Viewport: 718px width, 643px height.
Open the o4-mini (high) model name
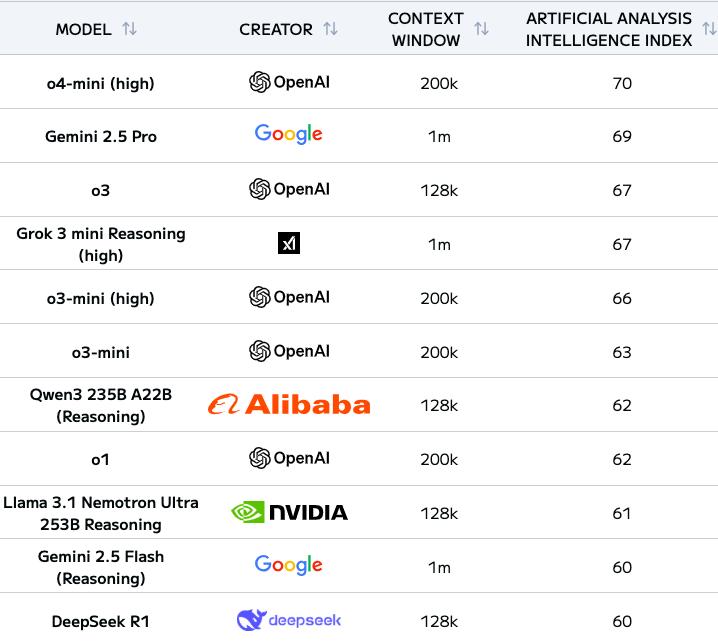100,83
